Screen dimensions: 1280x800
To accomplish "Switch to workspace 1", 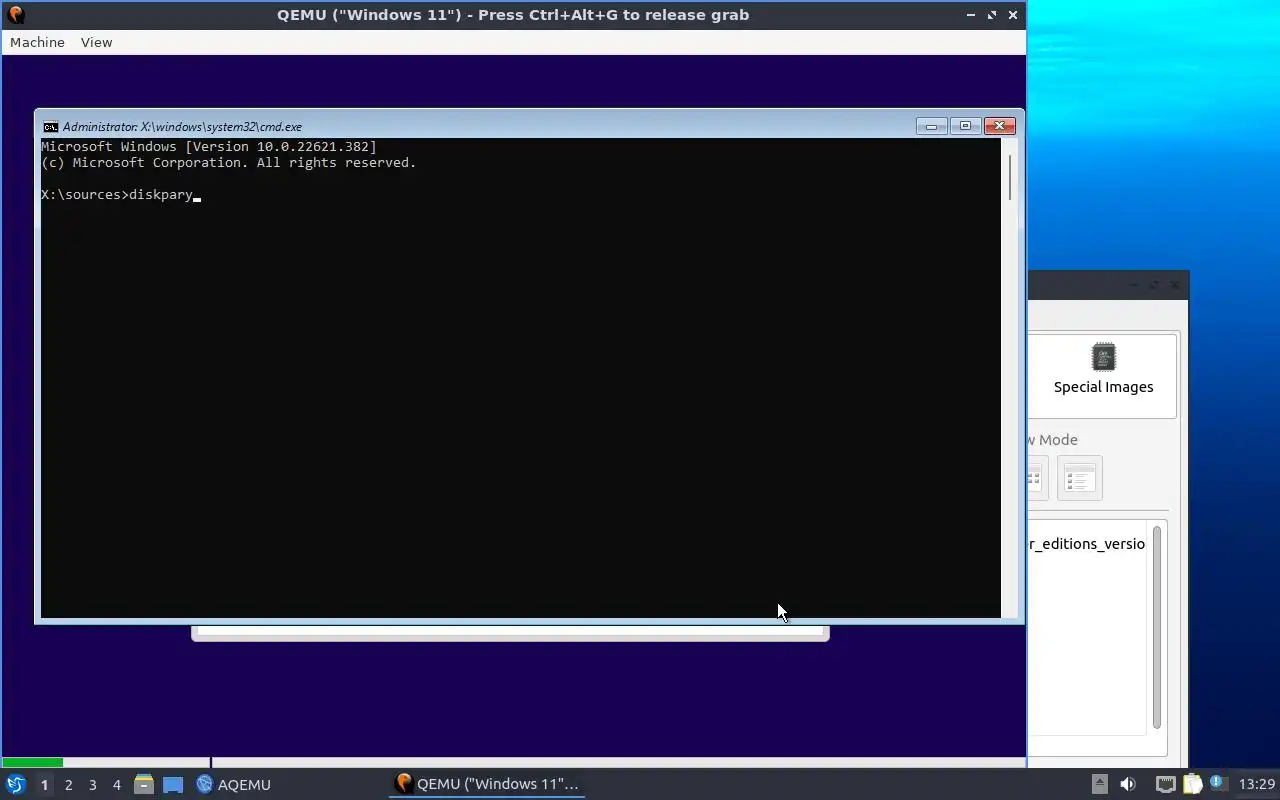I will tap(44, 785).
